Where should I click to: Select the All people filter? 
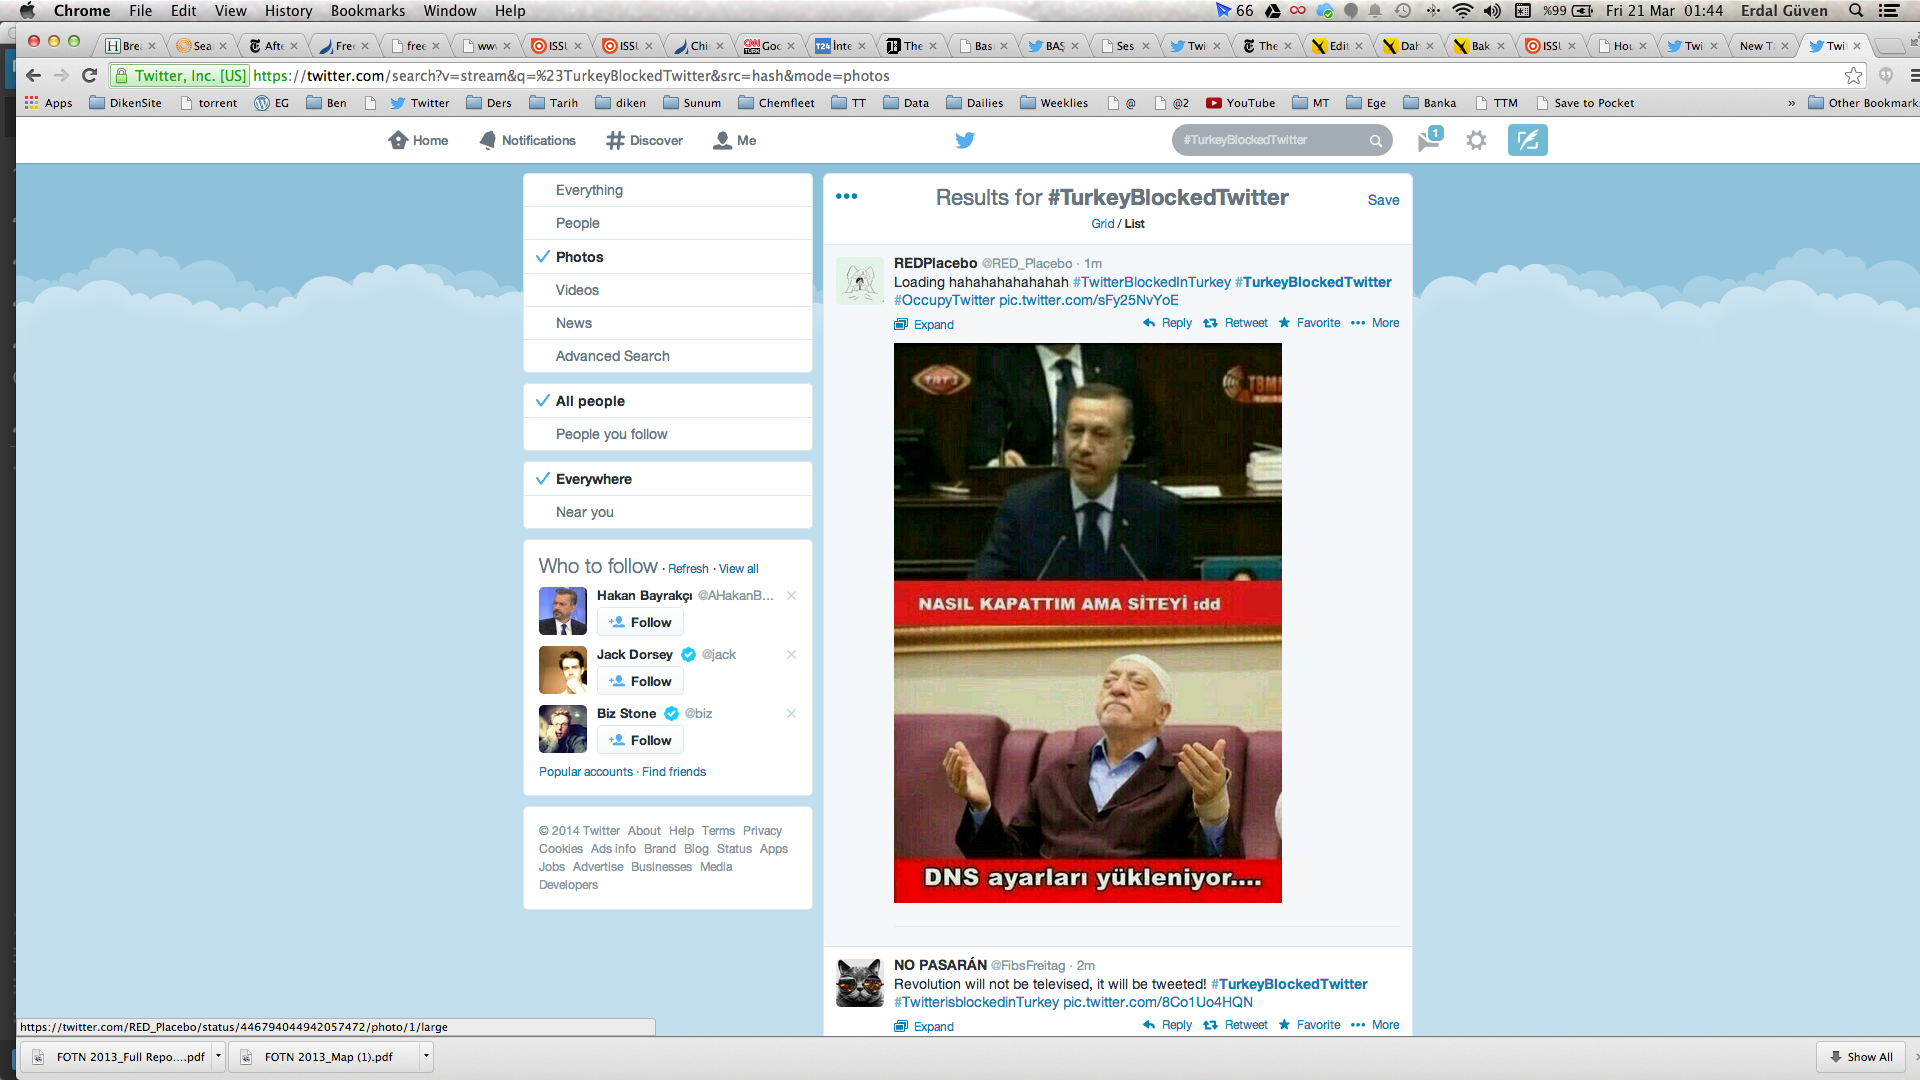coord(668,401)
